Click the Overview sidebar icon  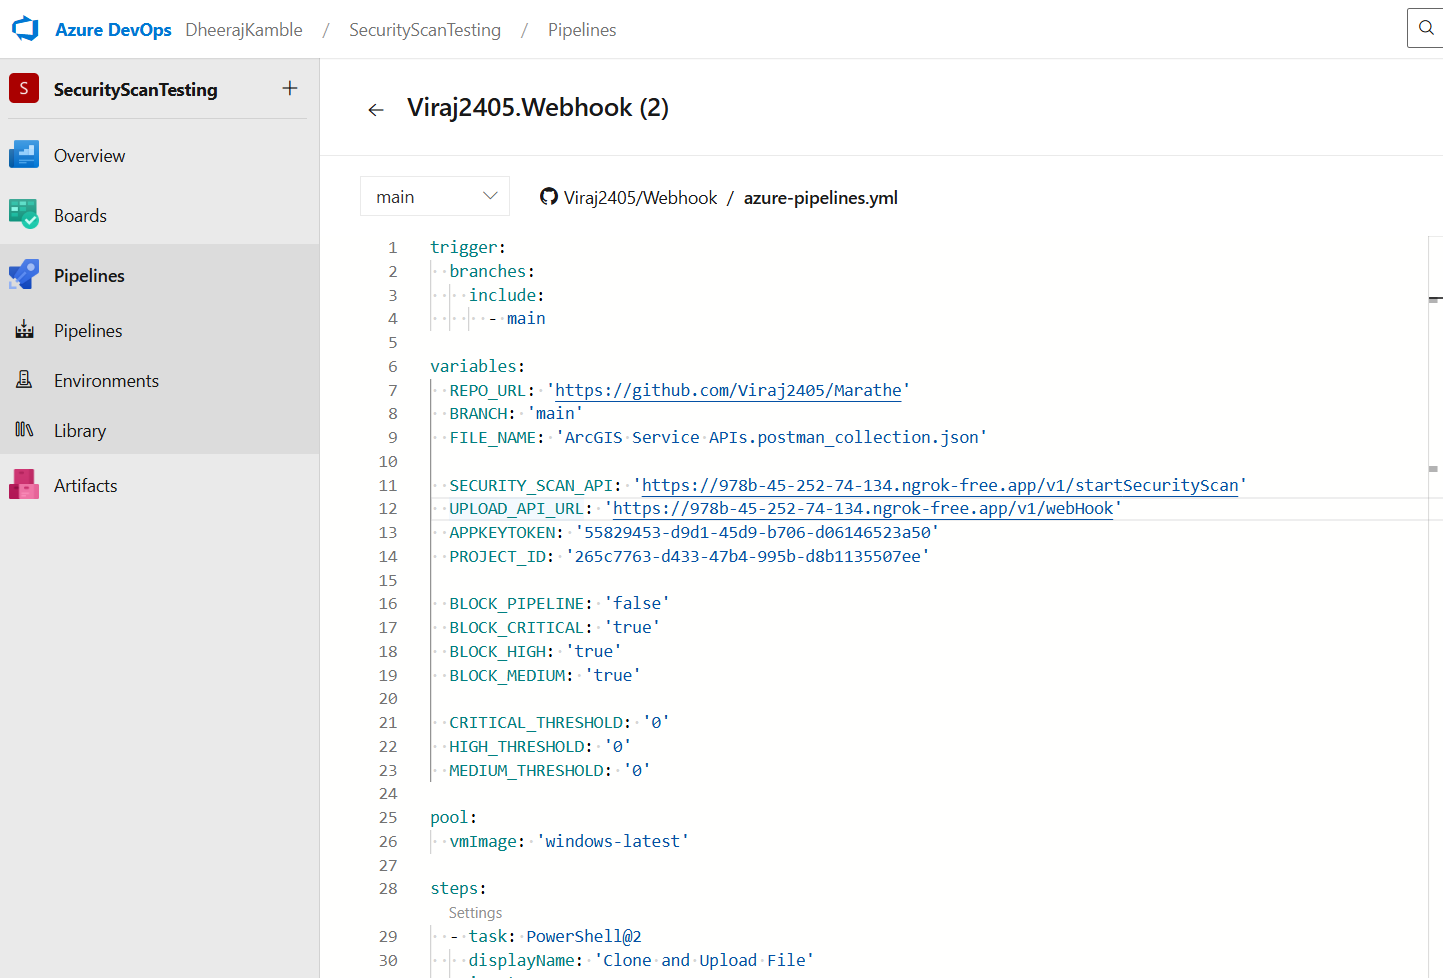[24, 155]
